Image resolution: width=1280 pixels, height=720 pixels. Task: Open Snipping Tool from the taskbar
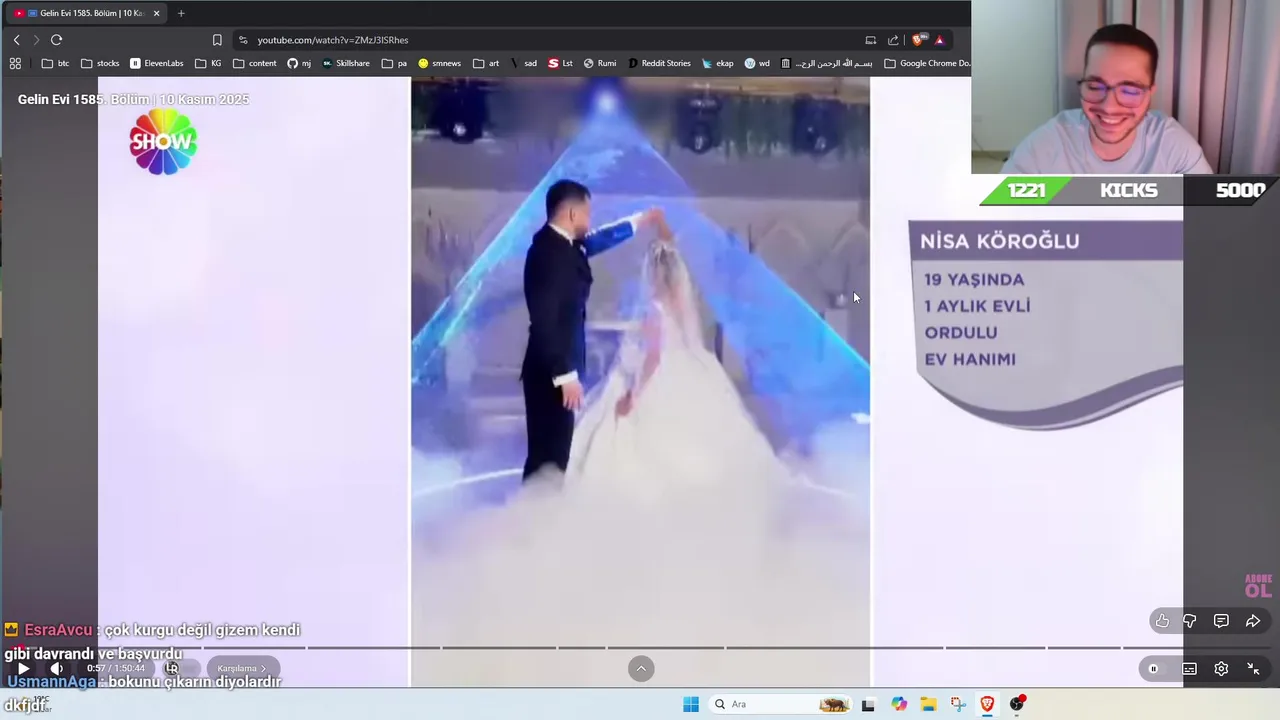point(958,704)
